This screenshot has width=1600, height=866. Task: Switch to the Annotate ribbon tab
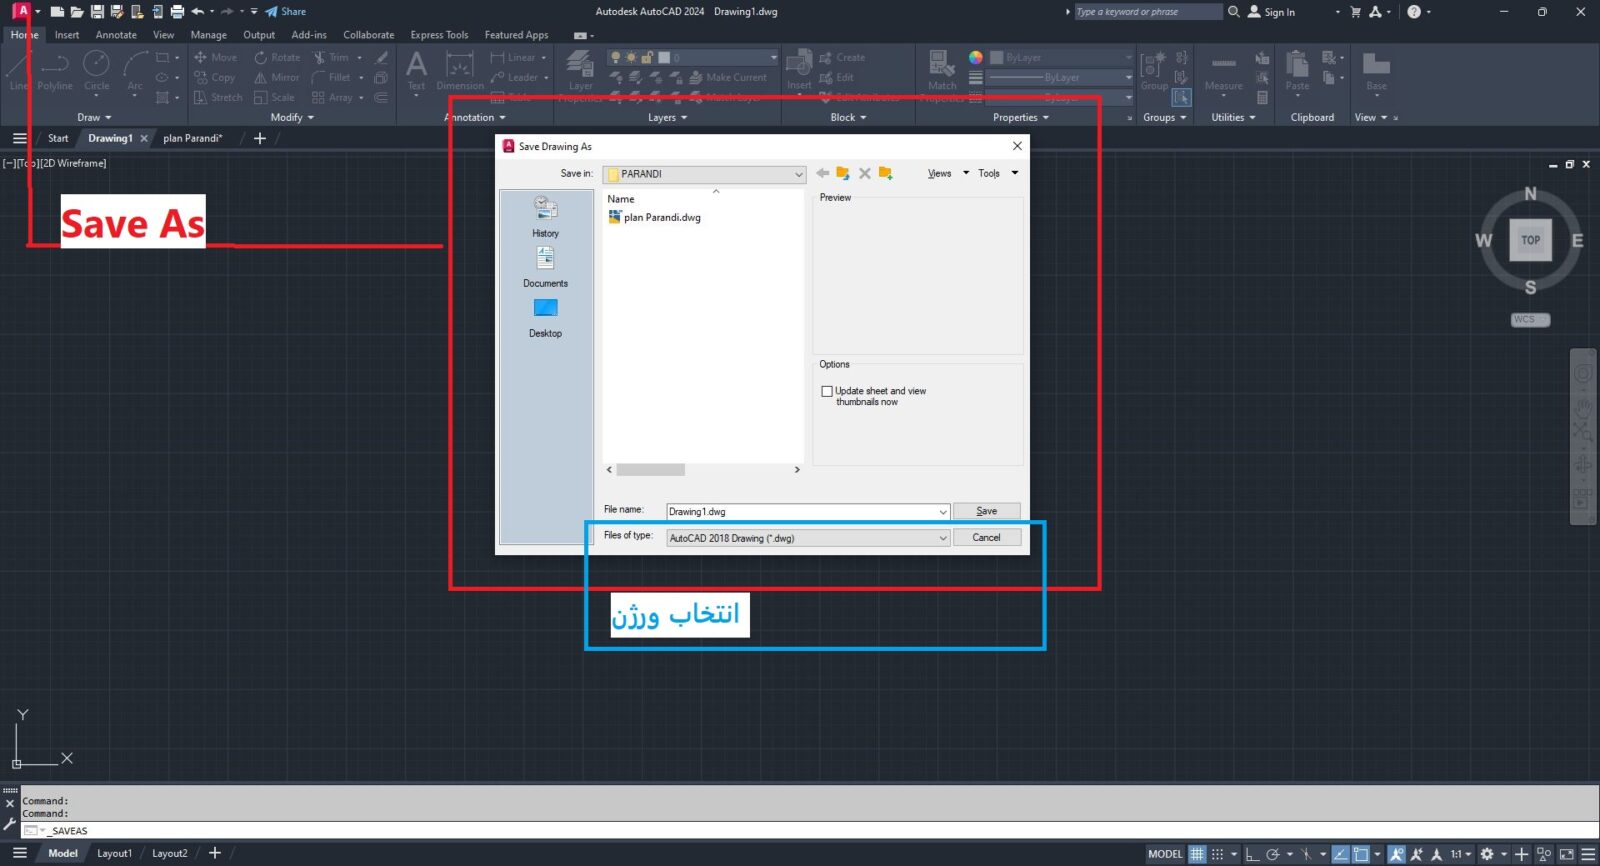click(116, 35)
